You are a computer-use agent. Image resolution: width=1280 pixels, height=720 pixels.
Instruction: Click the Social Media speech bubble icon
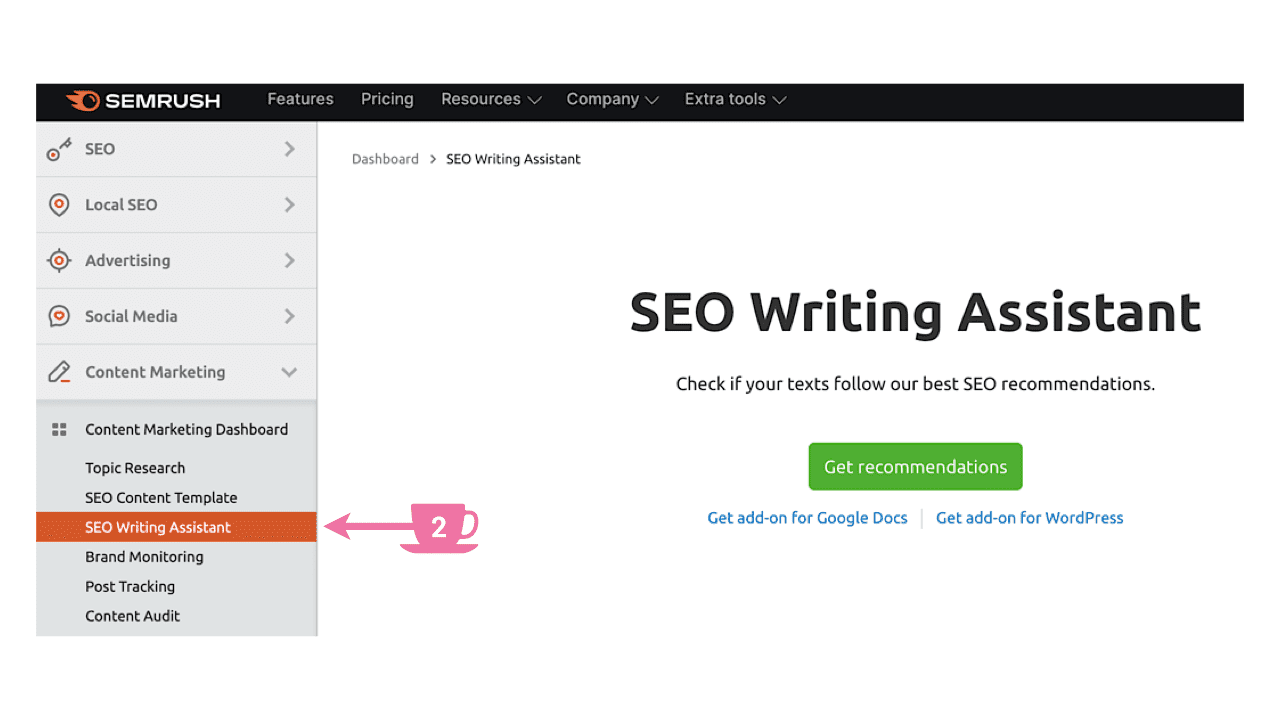pos(59,316)
